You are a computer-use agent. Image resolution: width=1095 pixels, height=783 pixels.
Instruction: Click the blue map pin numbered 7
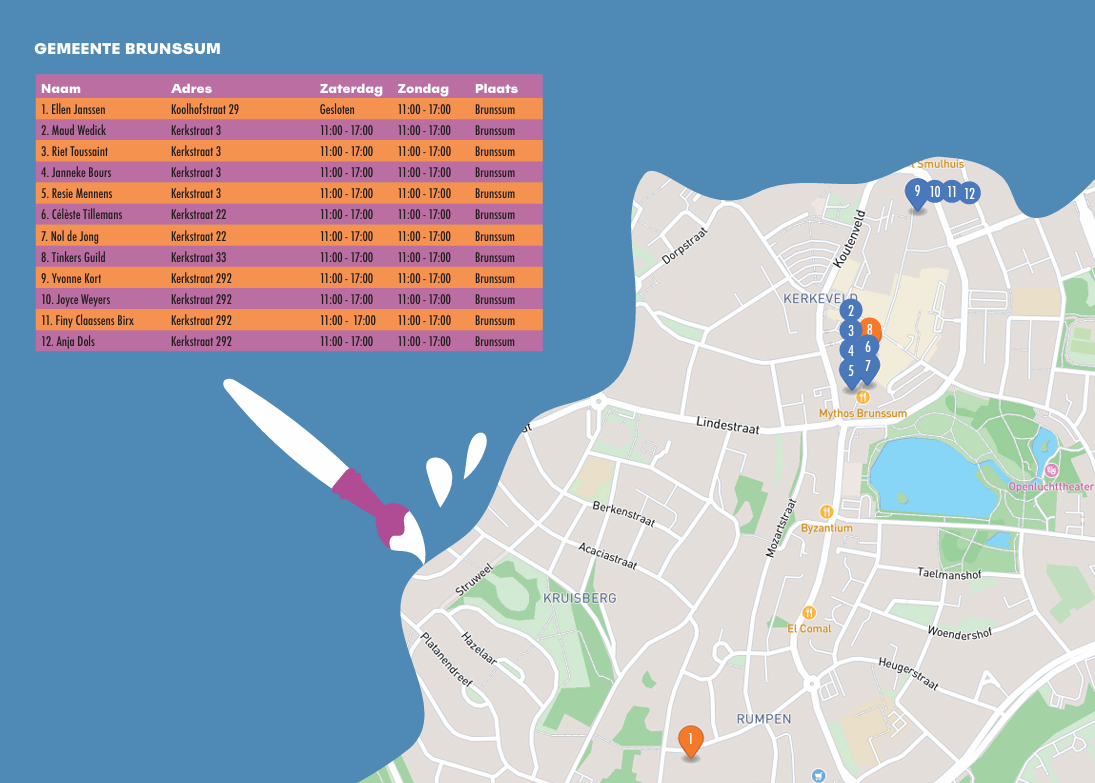pos(868,368)
